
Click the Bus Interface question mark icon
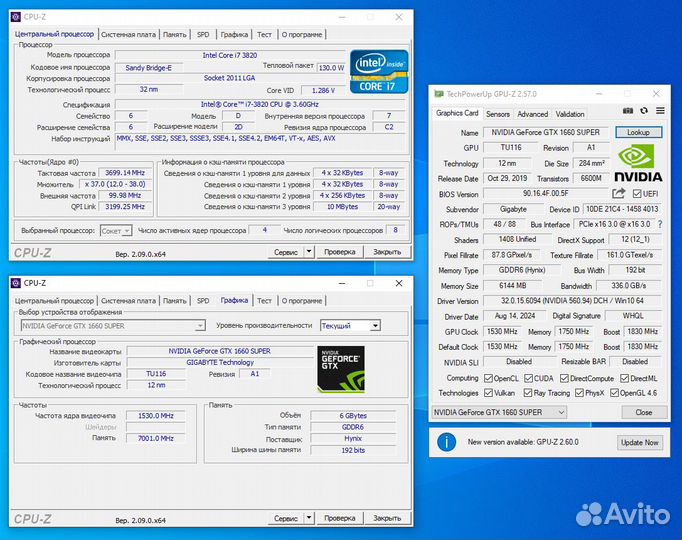click(660, 224)
